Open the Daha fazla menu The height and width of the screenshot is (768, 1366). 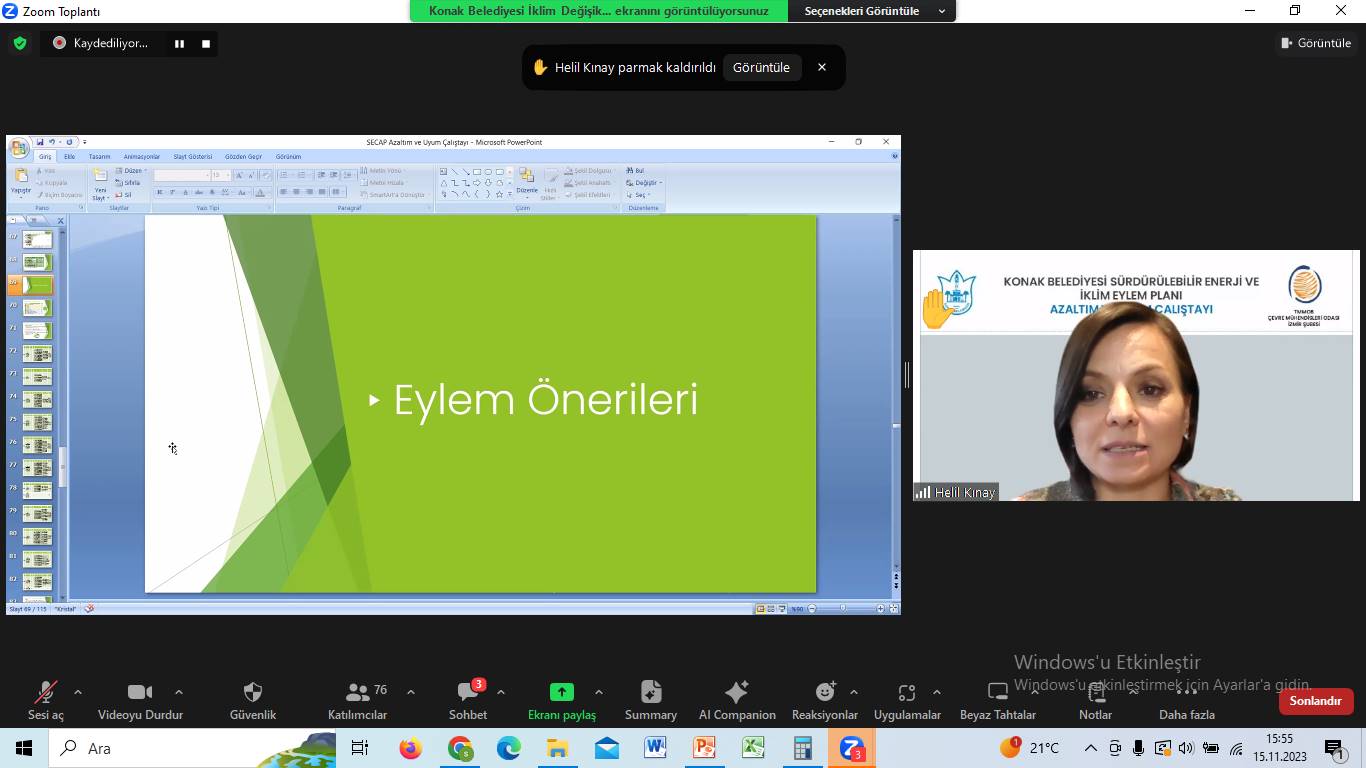[1186, 692]
